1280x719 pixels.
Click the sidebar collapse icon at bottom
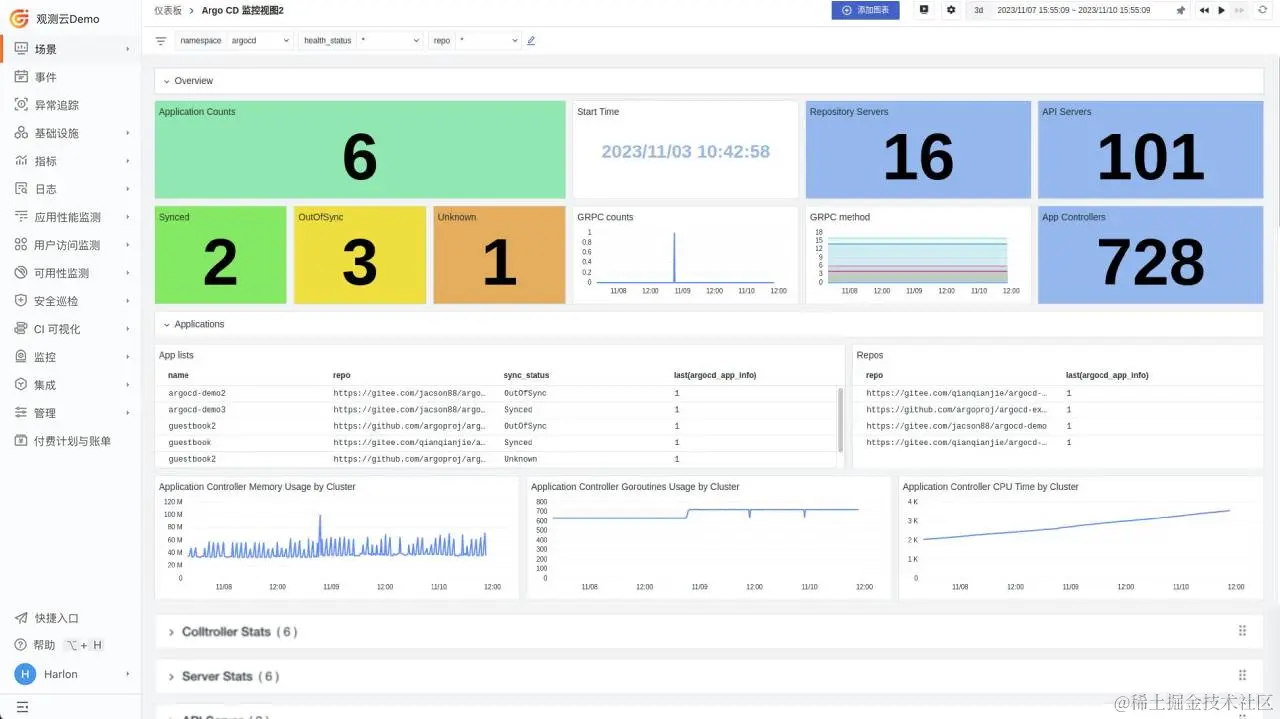click(x=22, y=707)
